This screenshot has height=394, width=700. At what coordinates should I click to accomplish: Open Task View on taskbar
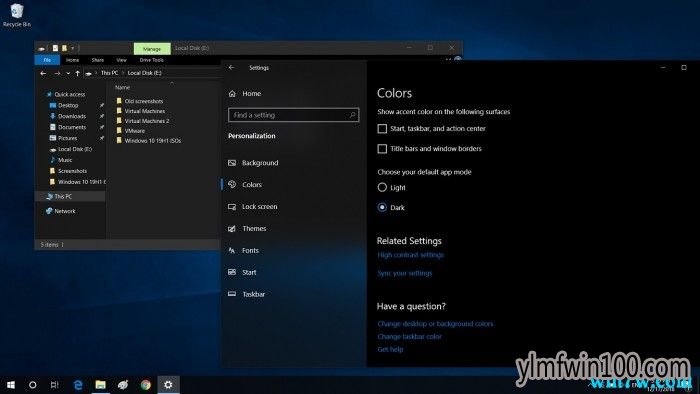click(x=54, y=385)
